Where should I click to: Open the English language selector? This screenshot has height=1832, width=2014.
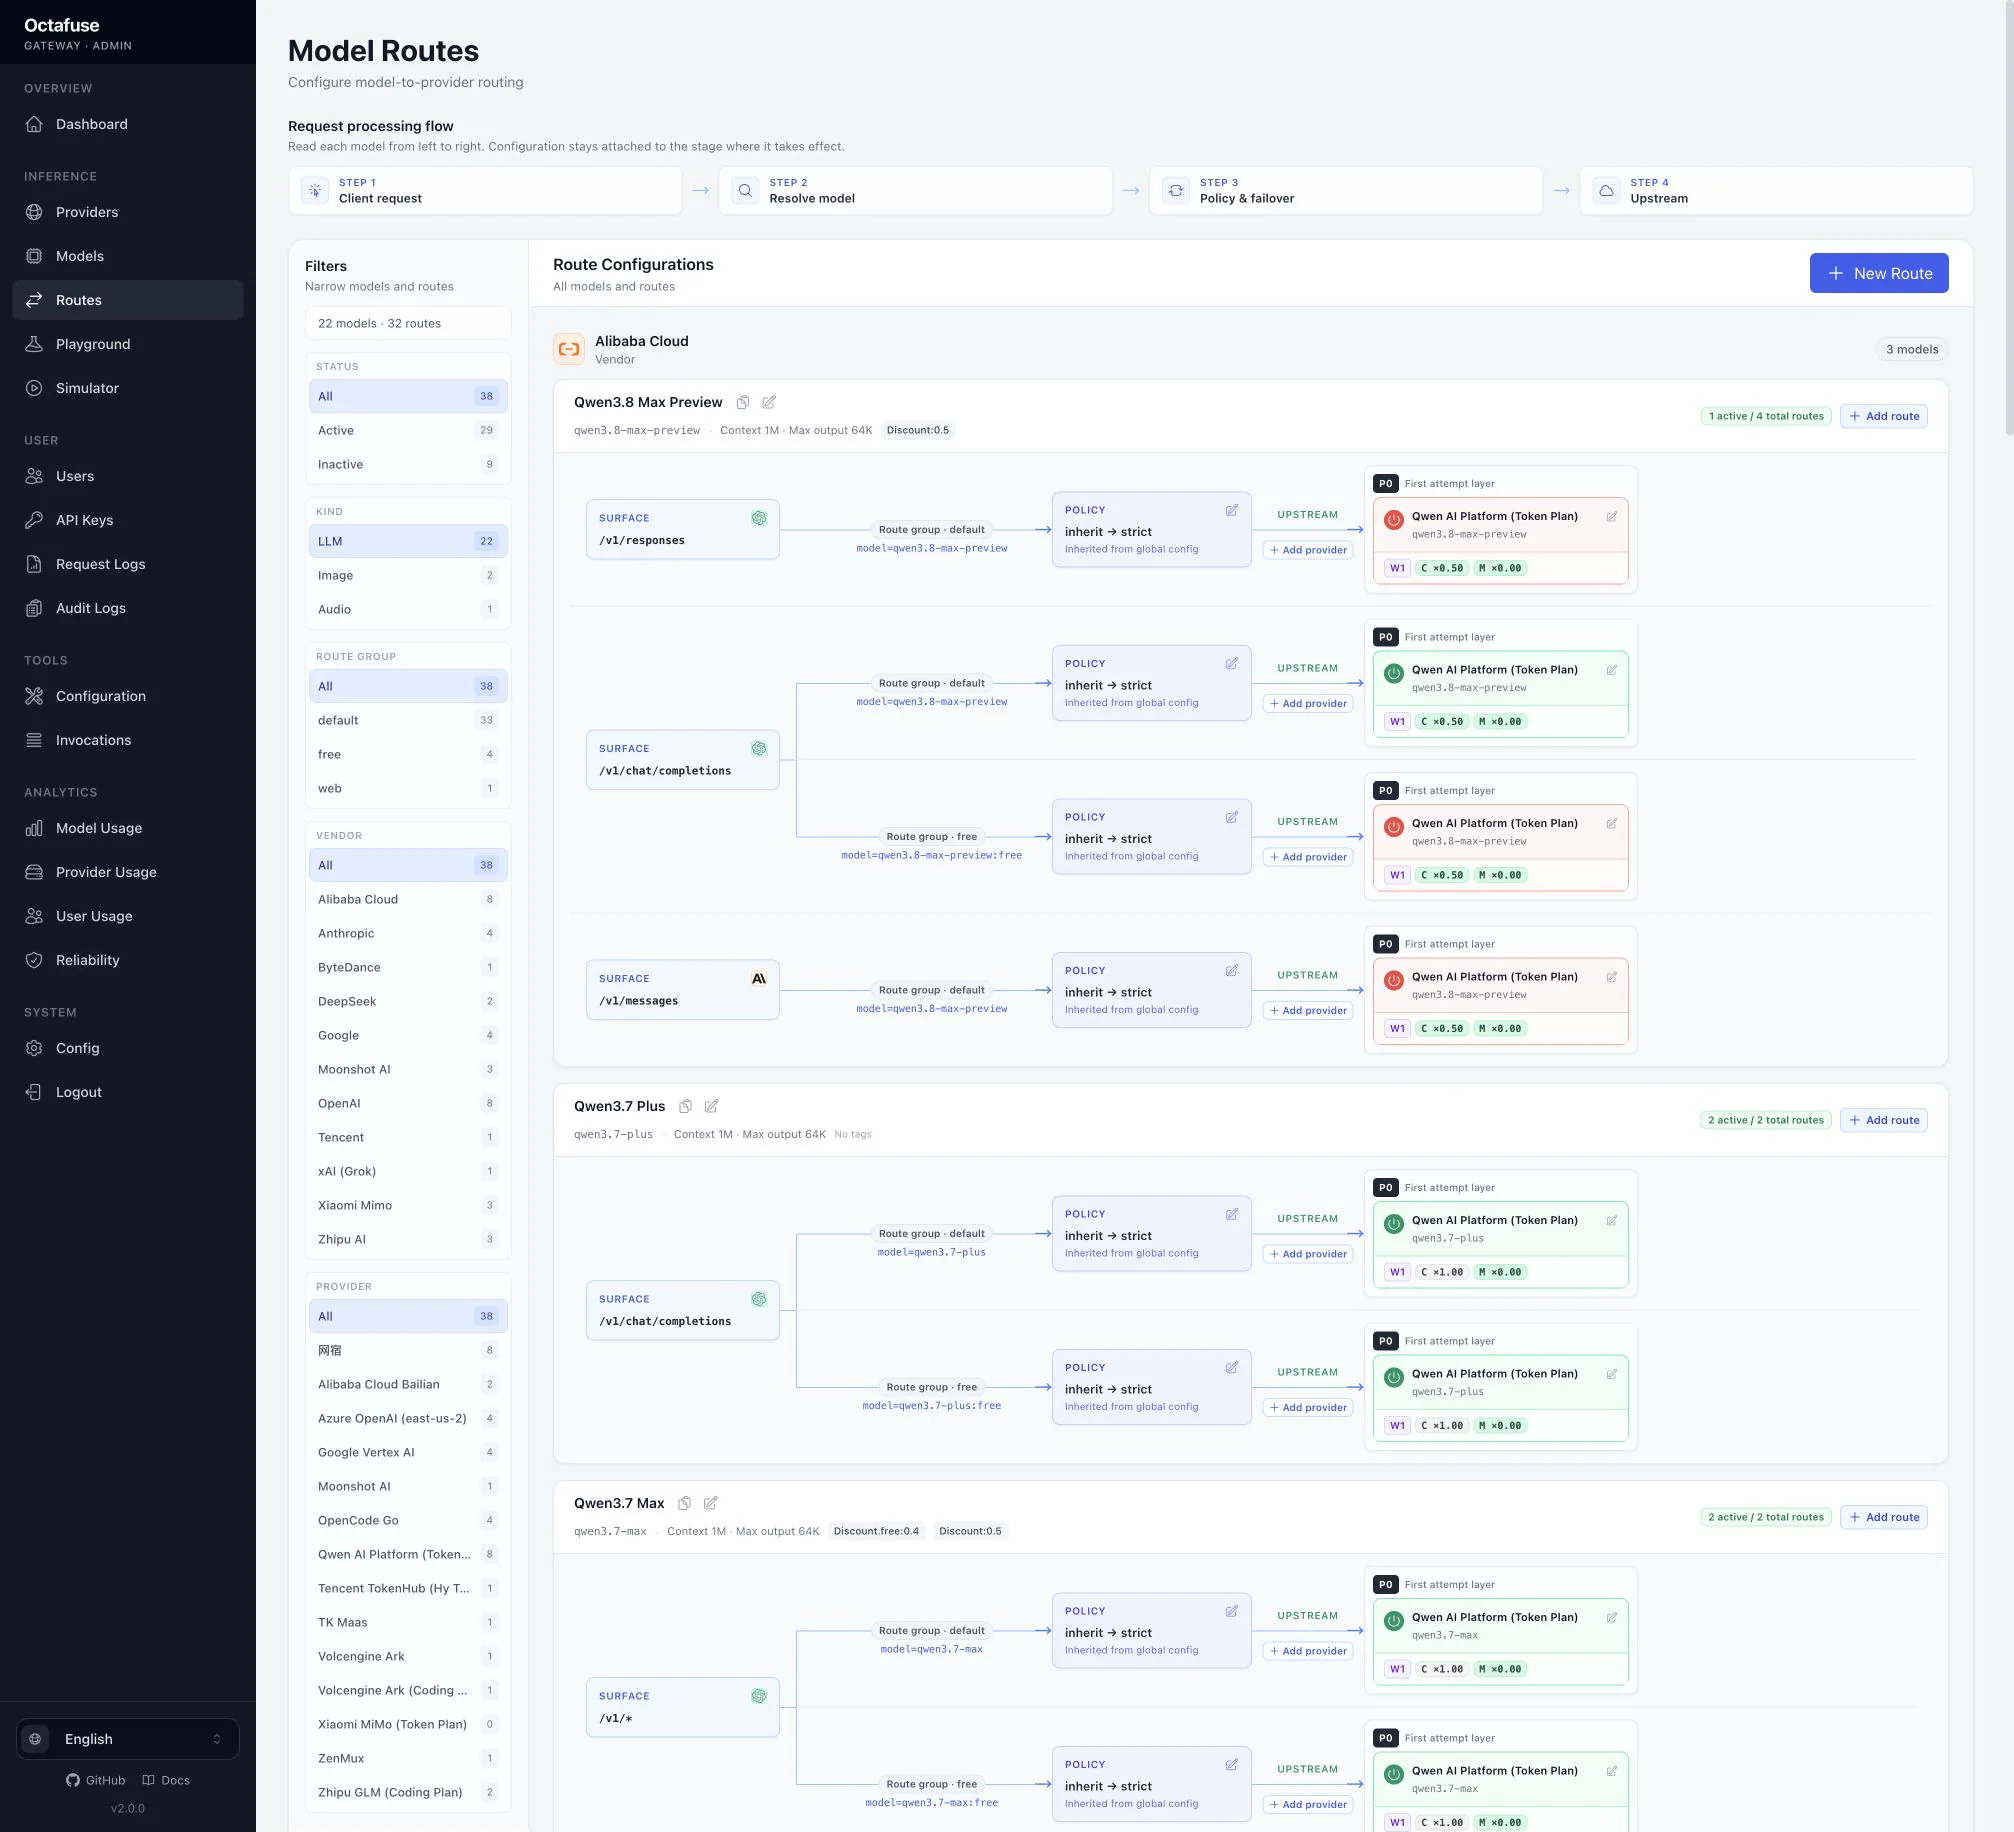[128, 1739]
